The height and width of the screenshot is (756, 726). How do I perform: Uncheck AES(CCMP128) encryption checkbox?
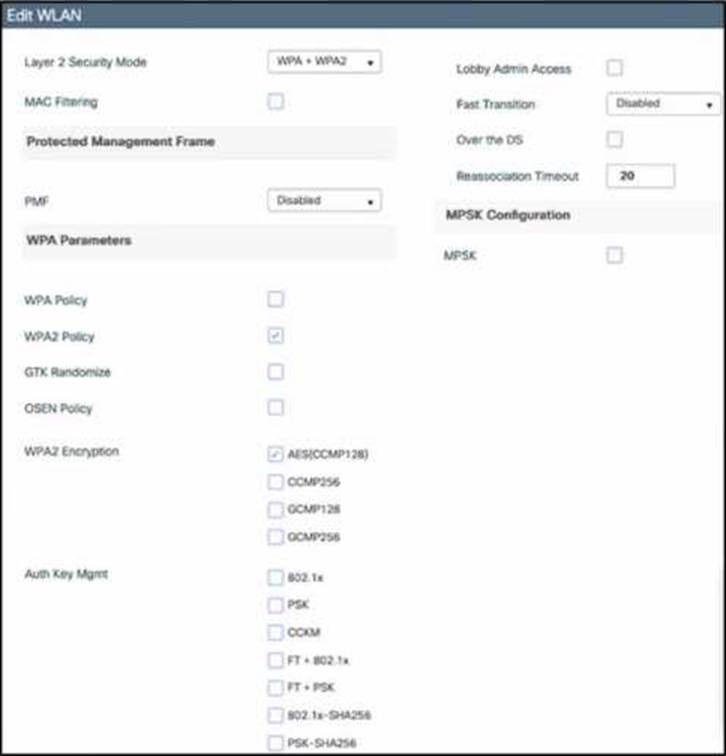pos(276,454)
